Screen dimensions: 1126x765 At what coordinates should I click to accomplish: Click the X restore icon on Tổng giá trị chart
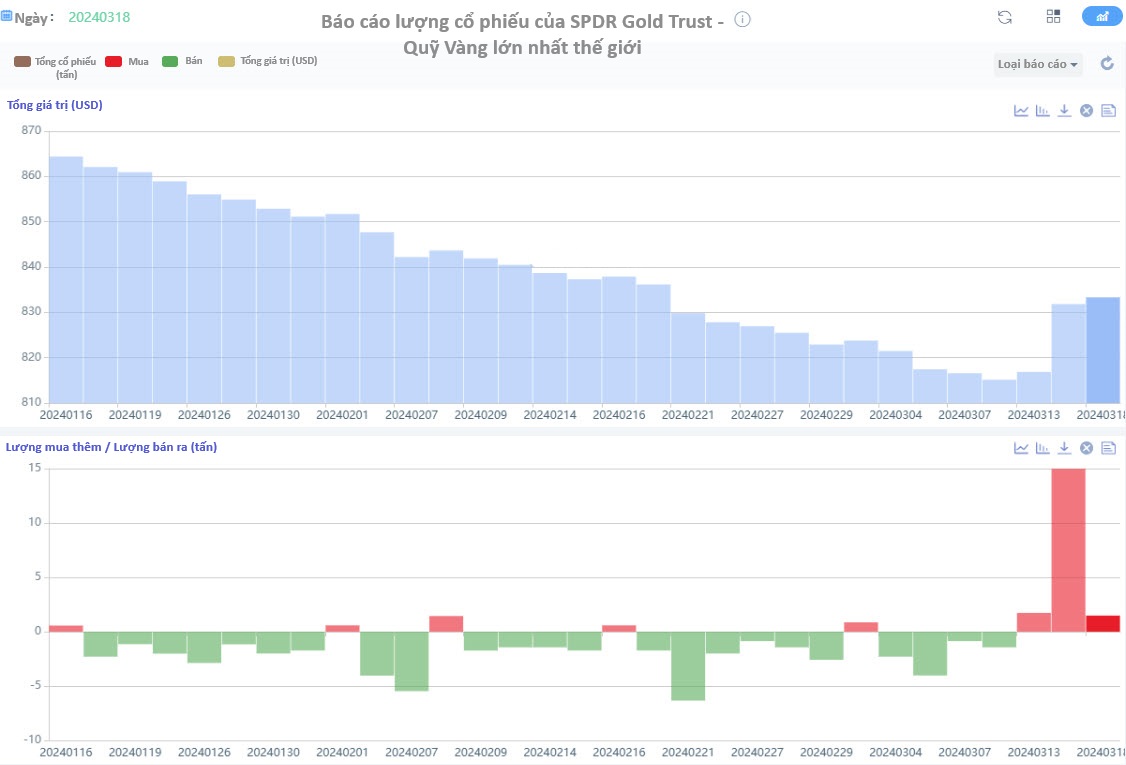point(1087,111)
